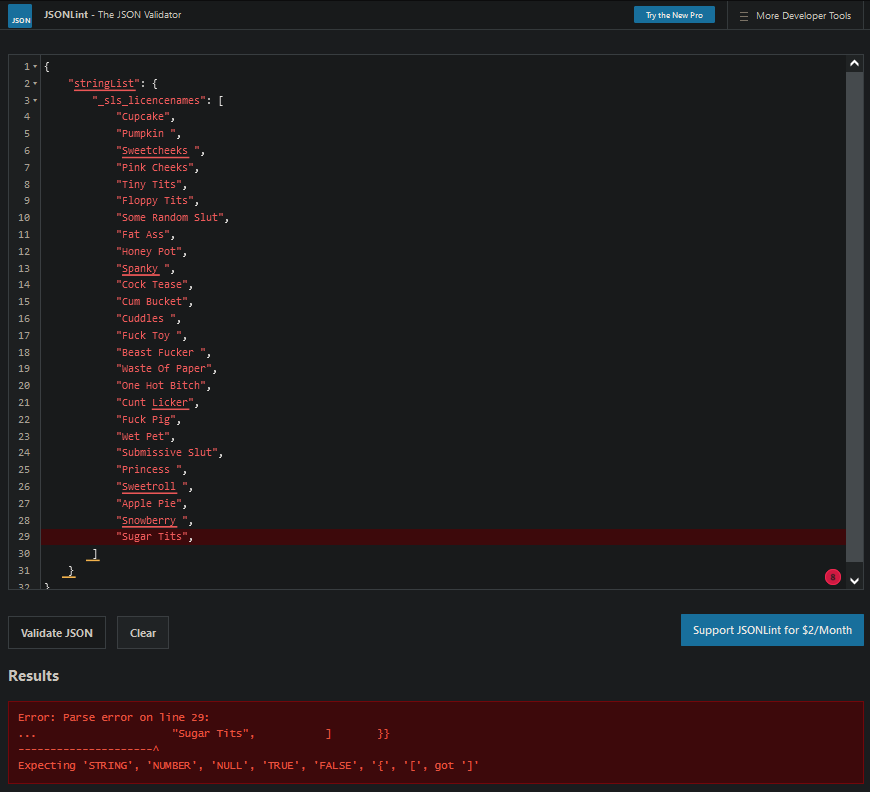Click the JSONLint logo icon
Viewport: 870px width, 792px height.
point(20,16)
